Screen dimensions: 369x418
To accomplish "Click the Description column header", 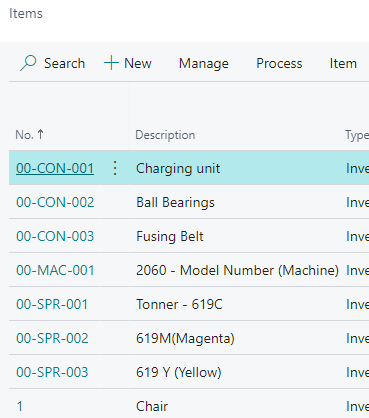I will [165, 135].
